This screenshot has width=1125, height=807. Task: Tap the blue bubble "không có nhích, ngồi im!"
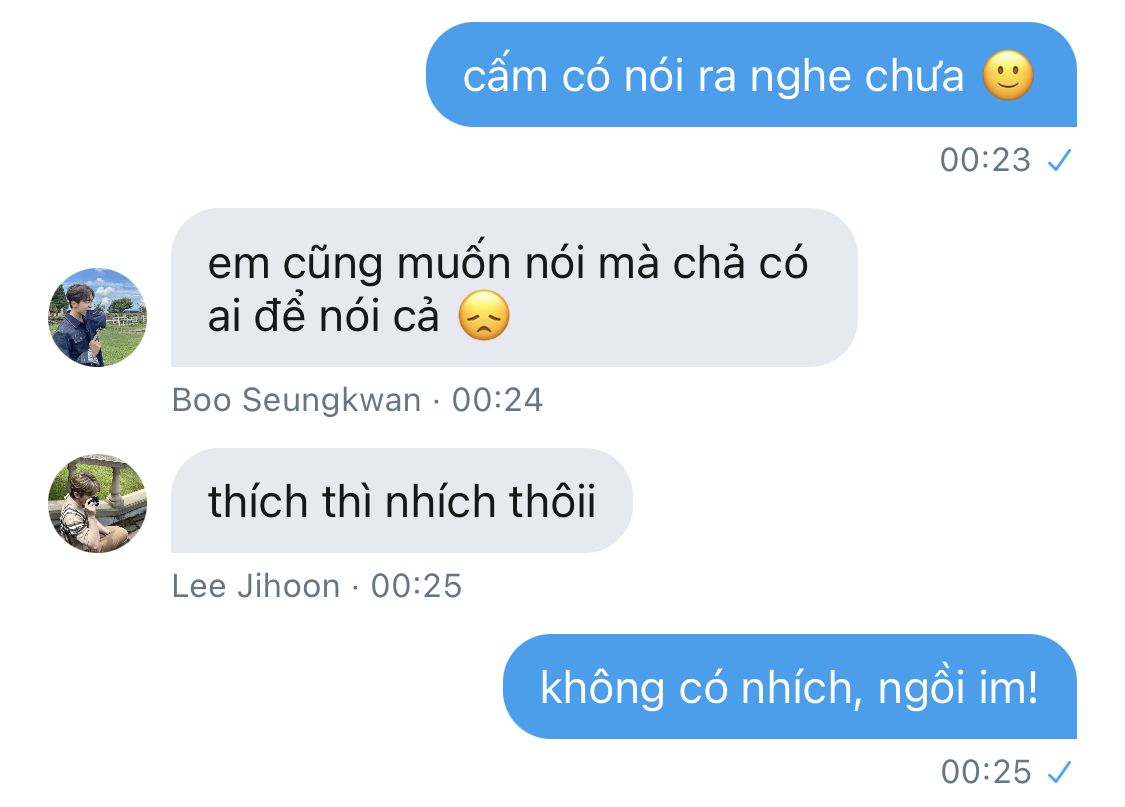click(789, 686)
